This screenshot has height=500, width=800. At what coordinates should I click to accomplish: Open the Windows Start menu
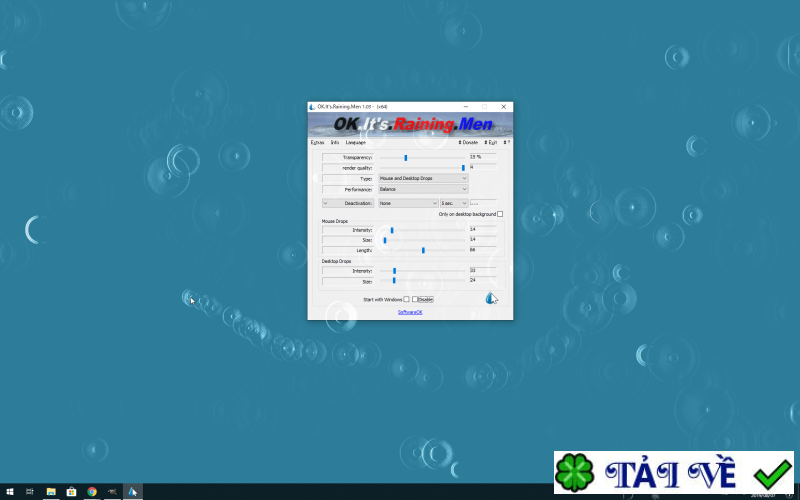tap(10, 492)
